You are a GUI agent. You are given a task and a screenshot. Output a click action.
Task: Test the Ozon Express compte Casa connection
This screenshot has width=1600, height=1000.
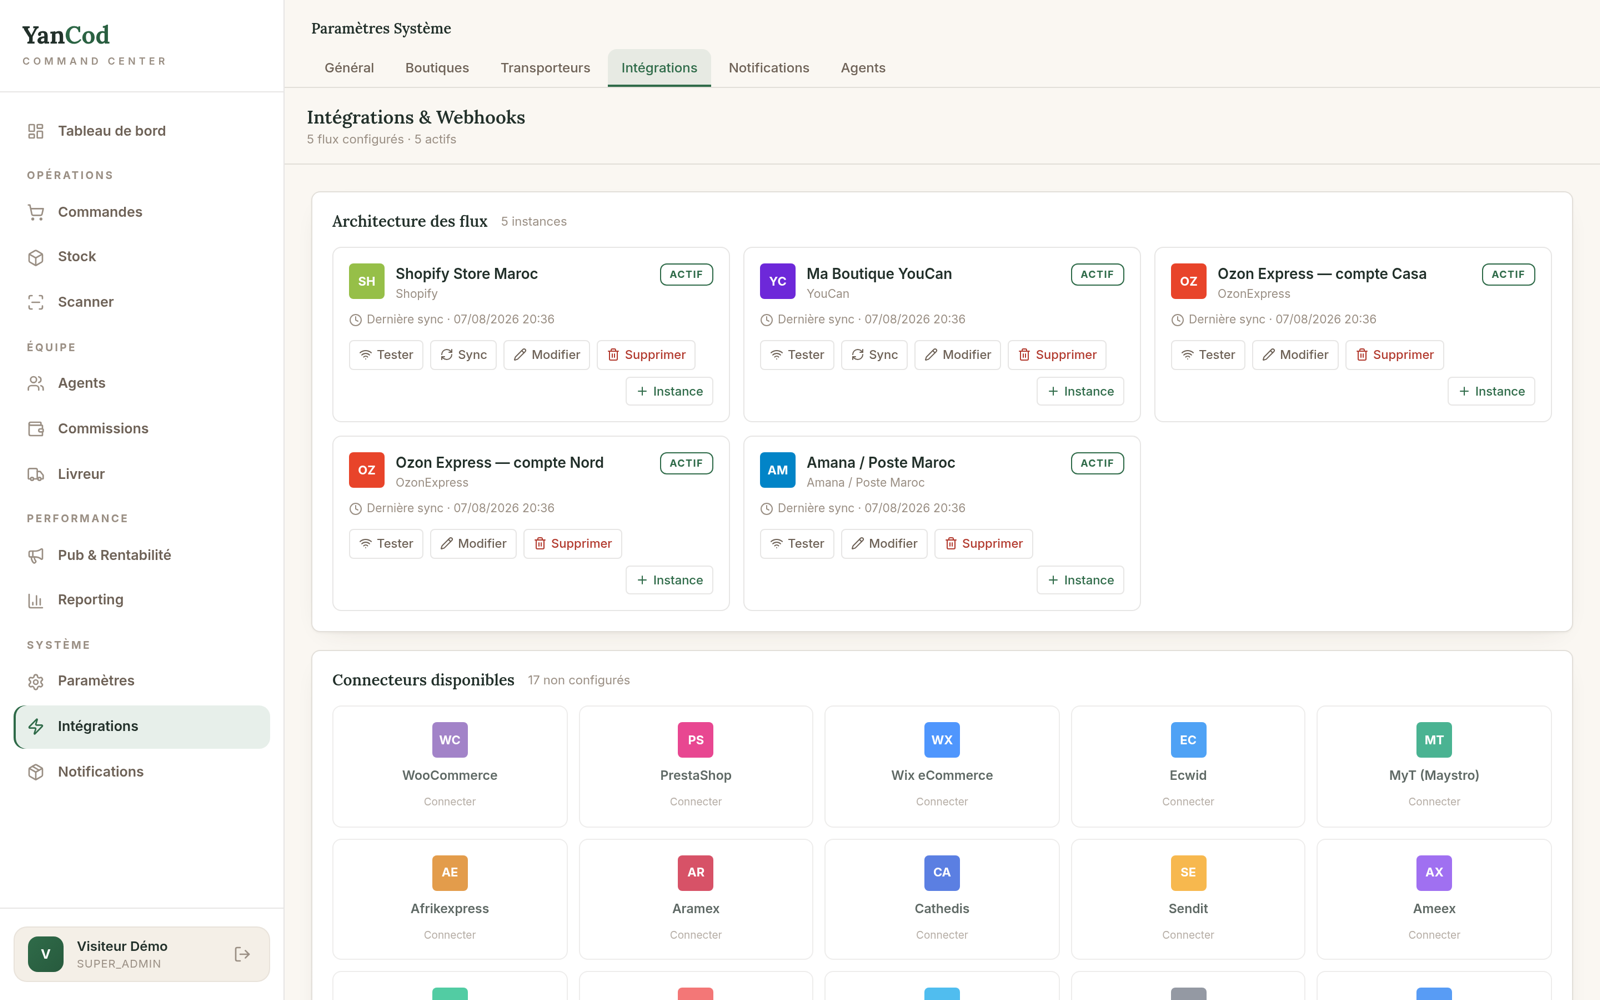[1208, 355]
